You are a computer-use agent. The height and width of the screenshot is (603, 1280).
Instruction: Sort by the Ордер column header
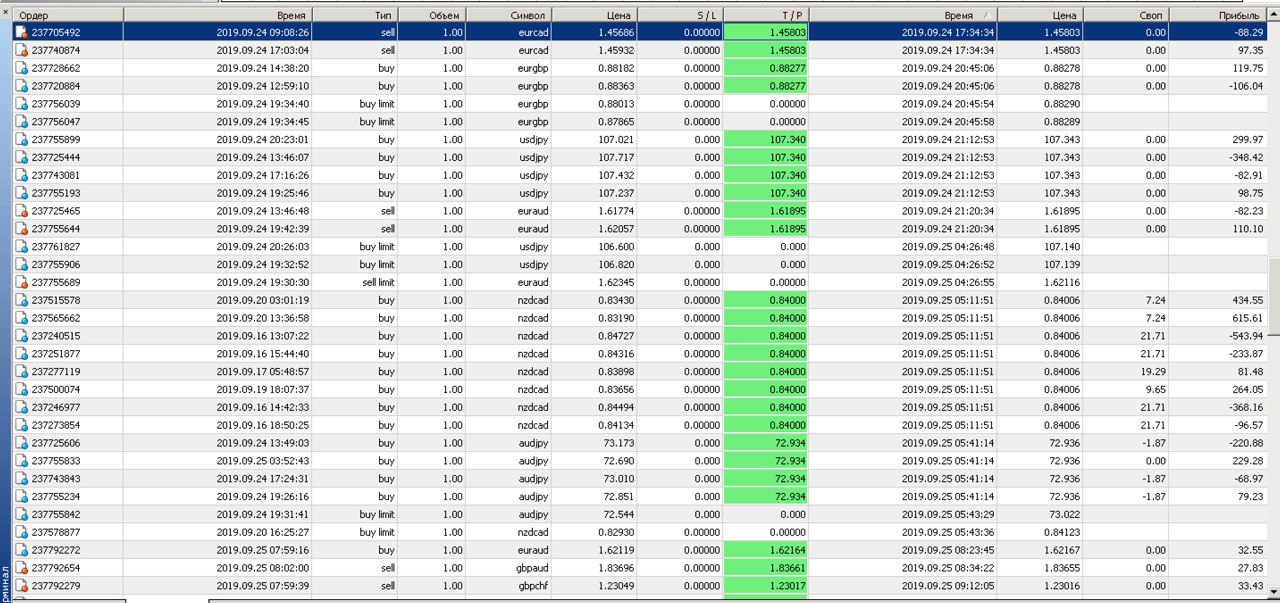[x=68, y=15]
